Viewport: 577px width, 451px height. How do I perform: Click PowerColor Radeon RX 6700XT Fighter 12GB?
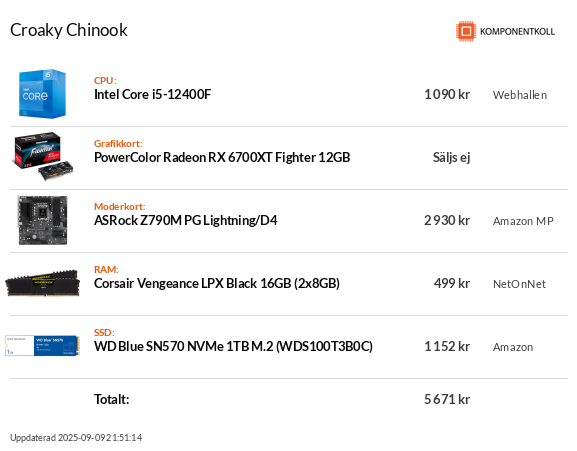[x=222, y=157]
